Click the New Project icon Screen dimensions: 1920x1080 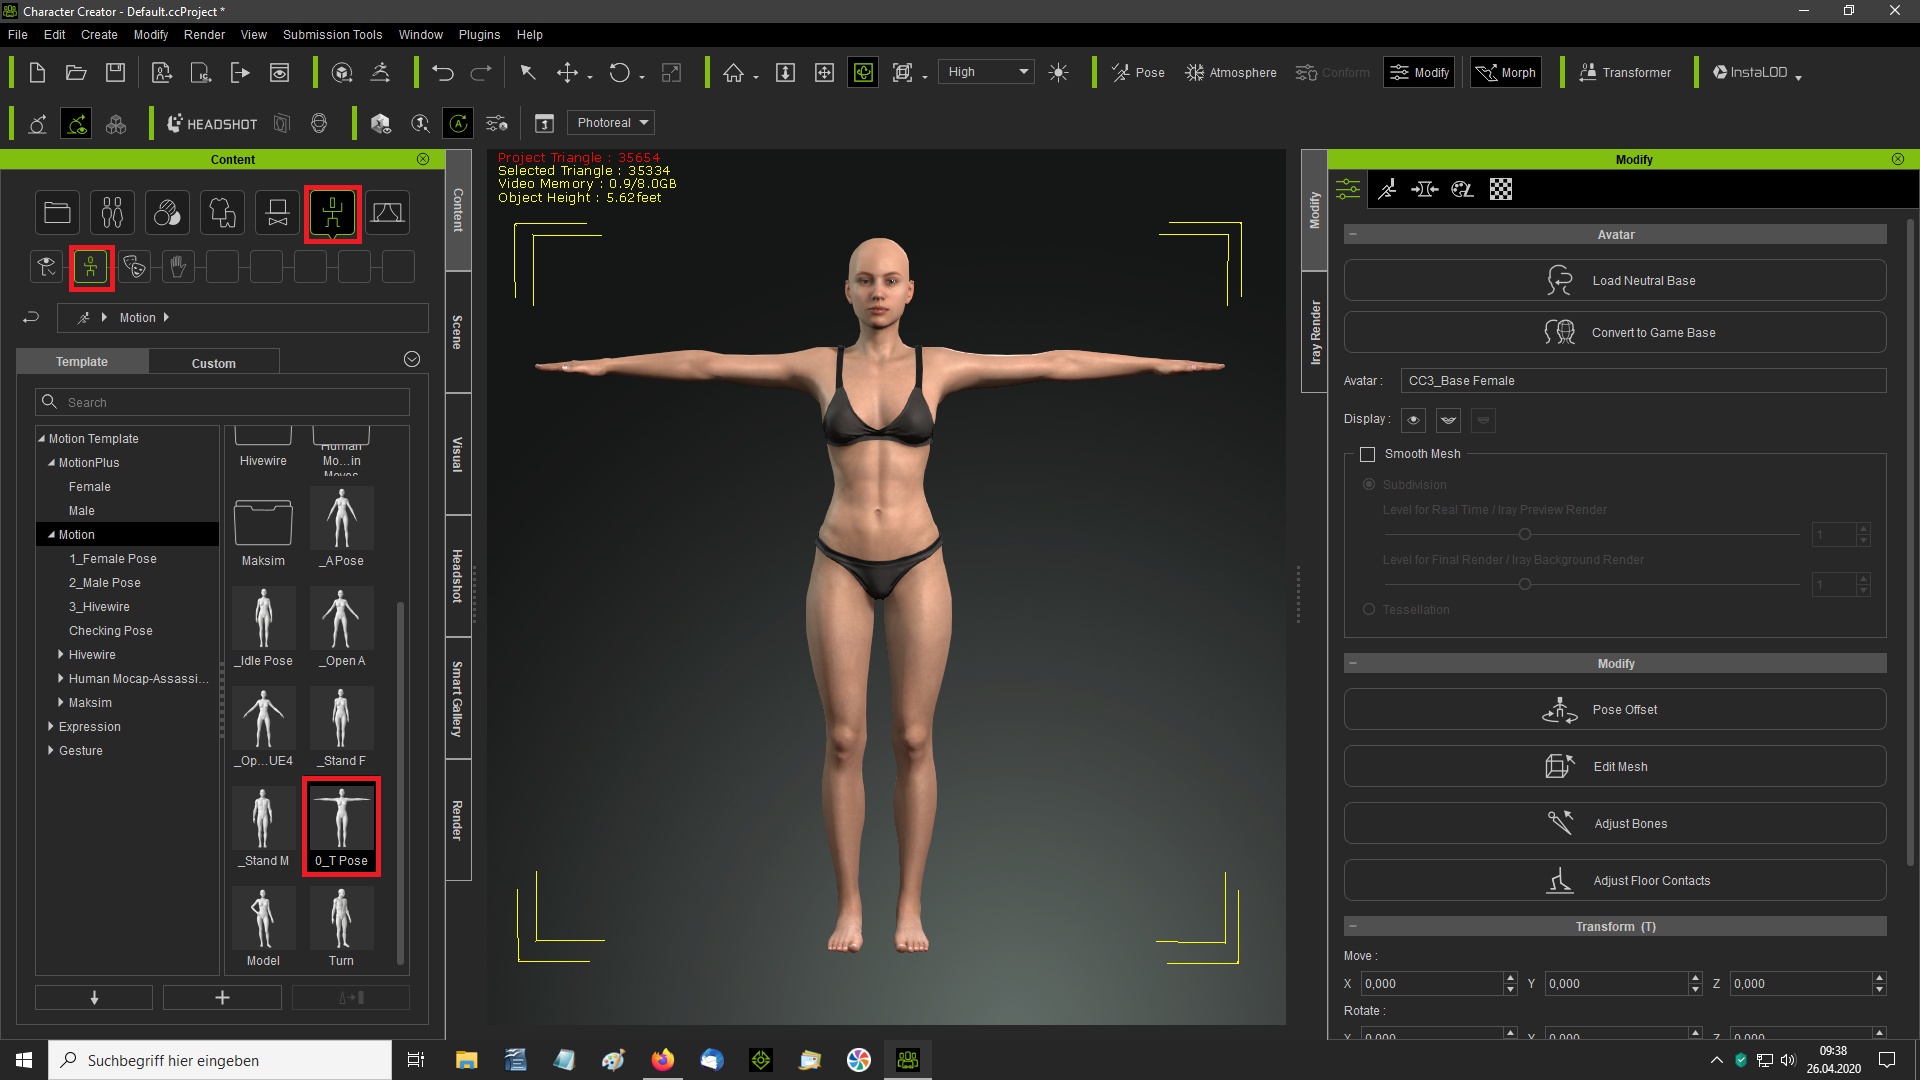[37, 72]
